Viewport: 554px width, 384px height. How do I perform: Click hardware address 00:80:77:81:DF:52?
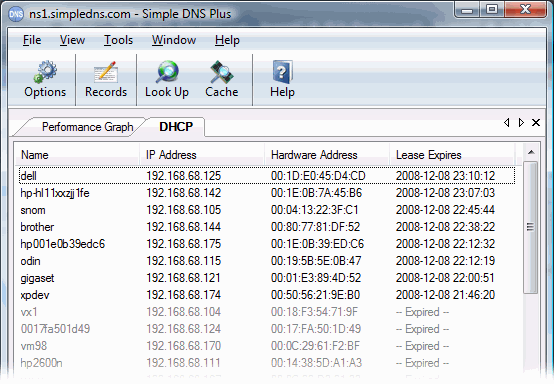[315, 227]
